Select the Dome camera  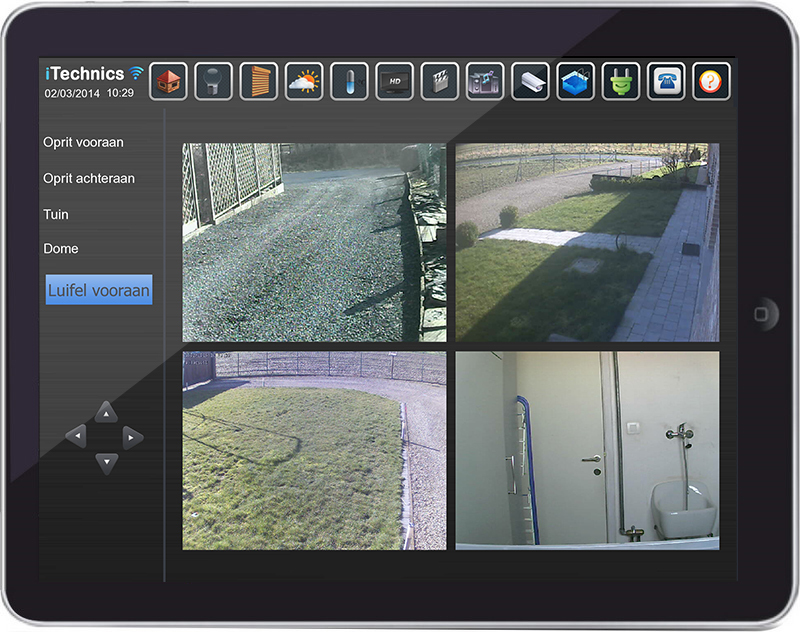click(61, 249)
